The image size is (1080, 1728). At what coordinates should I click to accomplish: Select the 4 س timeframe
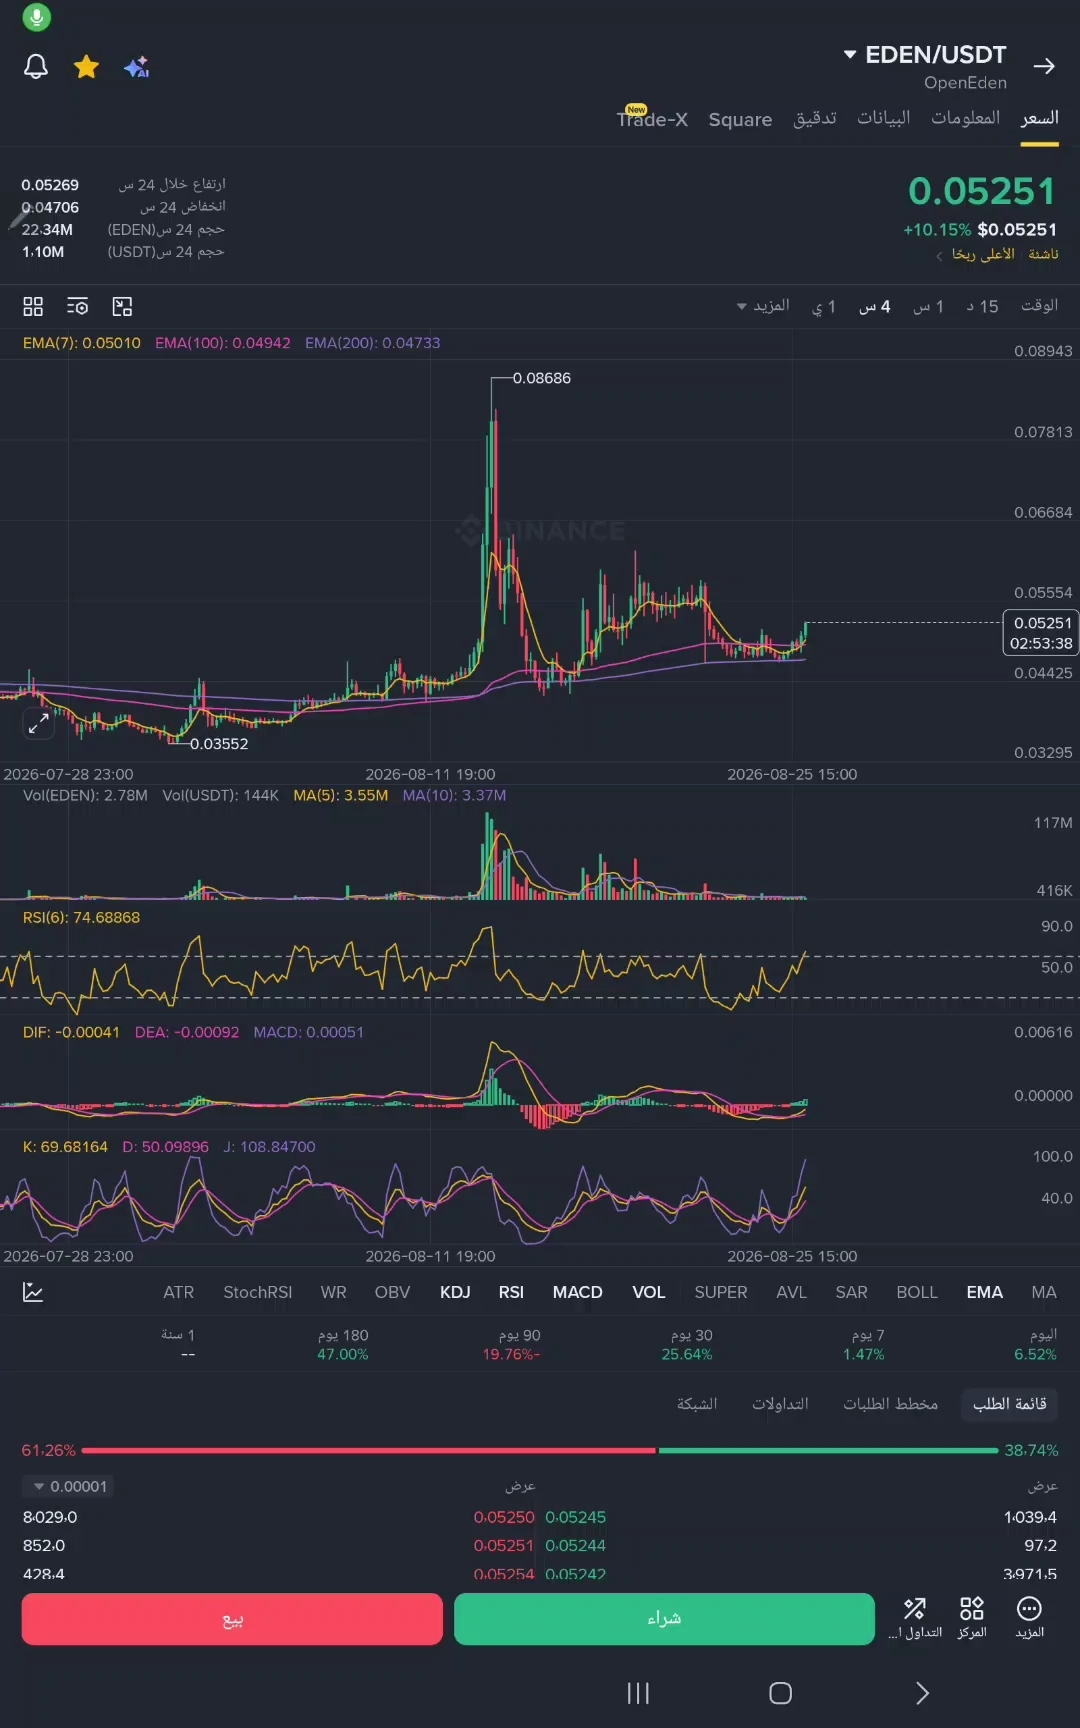[x=875, y=306]
